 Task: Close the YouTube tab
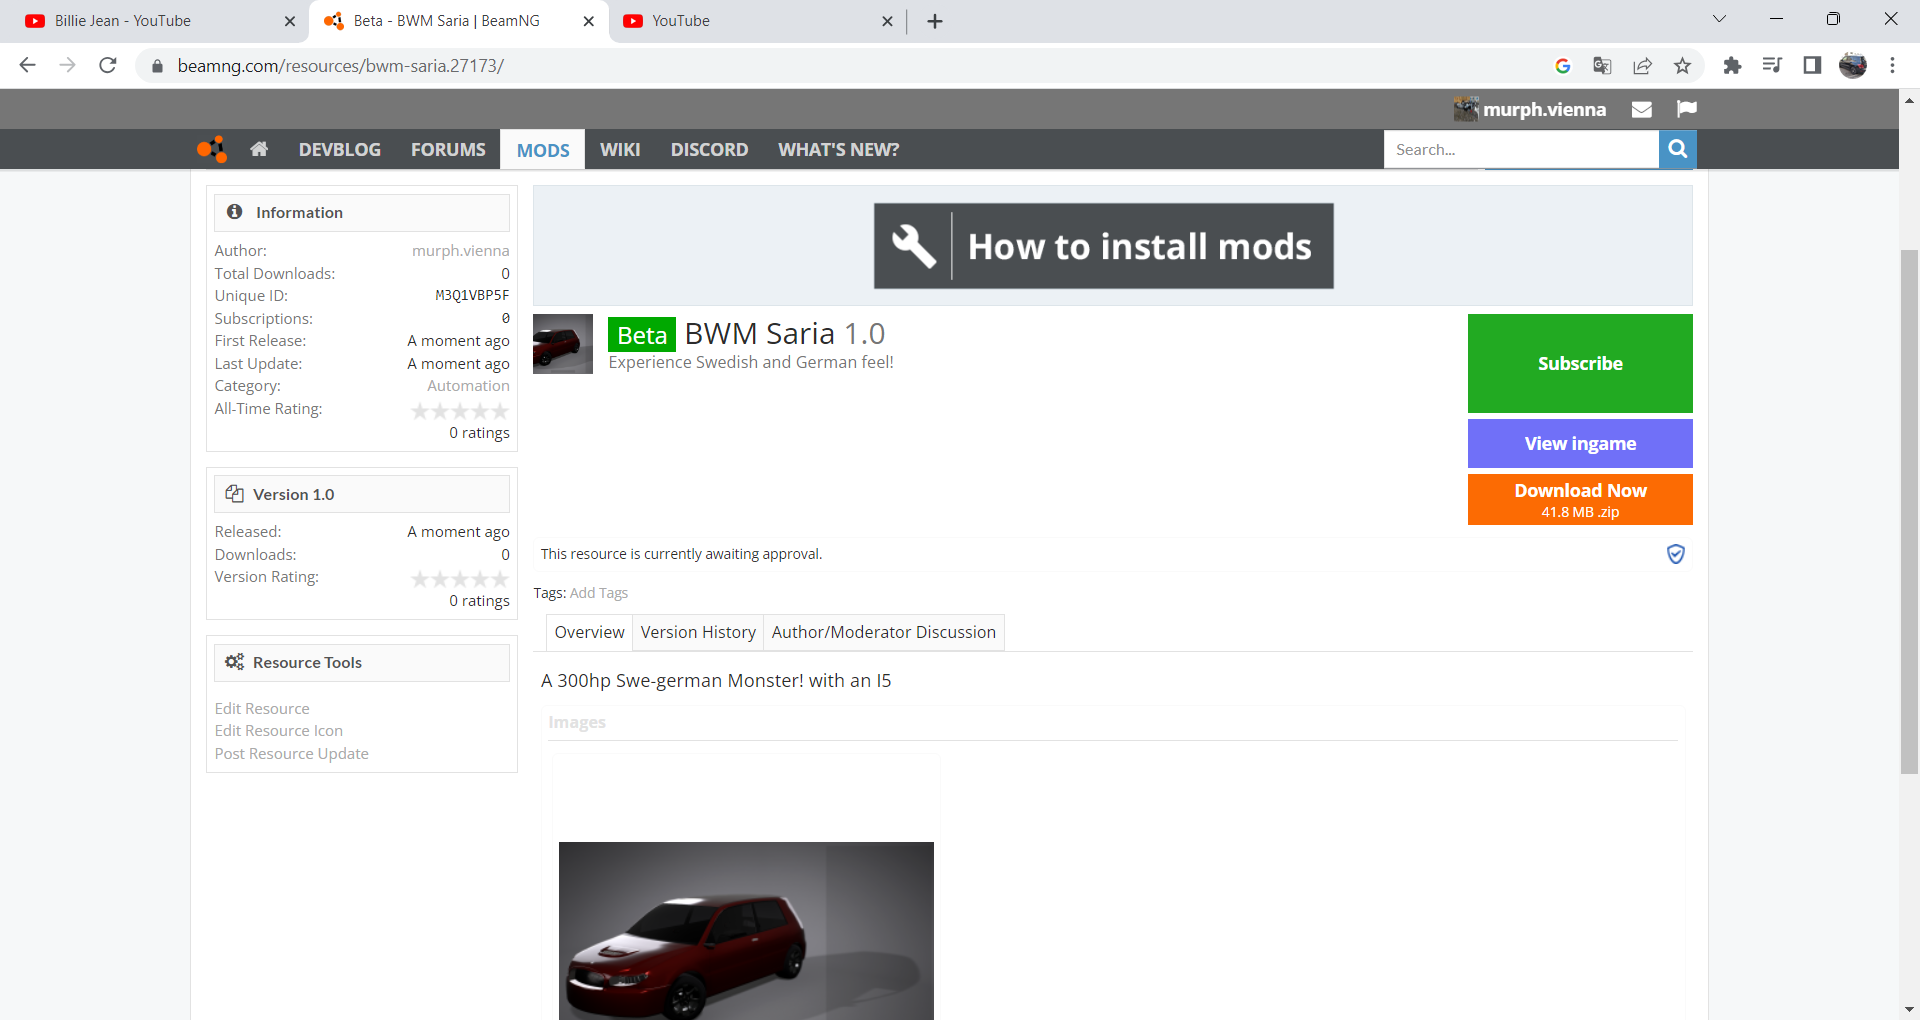(x=887, y=21)
